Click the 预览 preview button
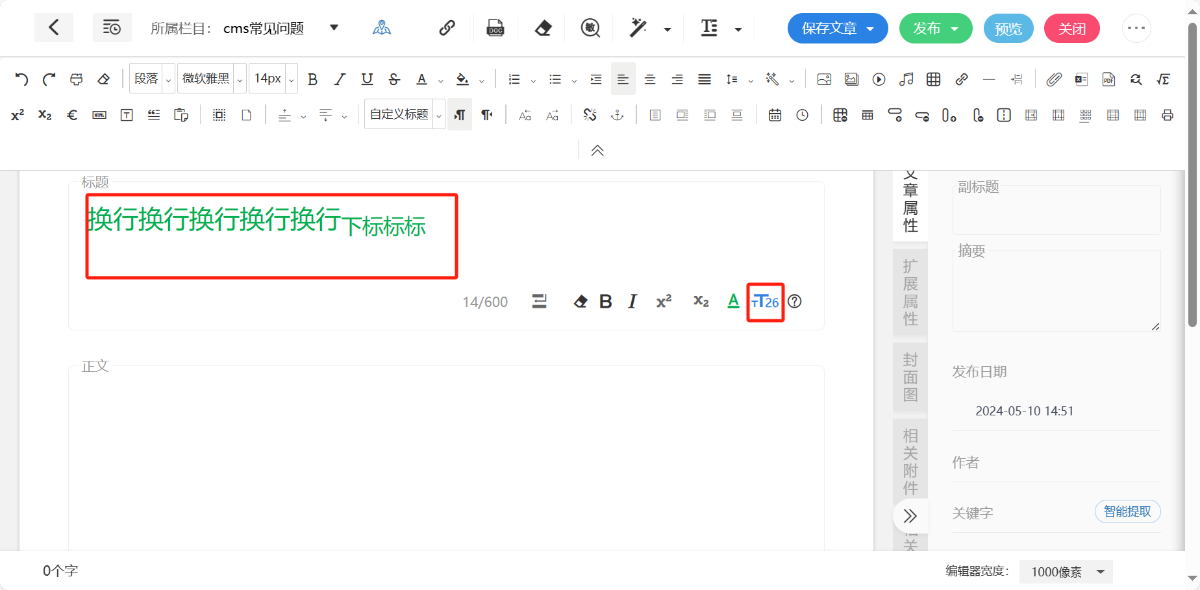The height and width of the screenshot is (590, 1200). click(x=1008, y=28)
